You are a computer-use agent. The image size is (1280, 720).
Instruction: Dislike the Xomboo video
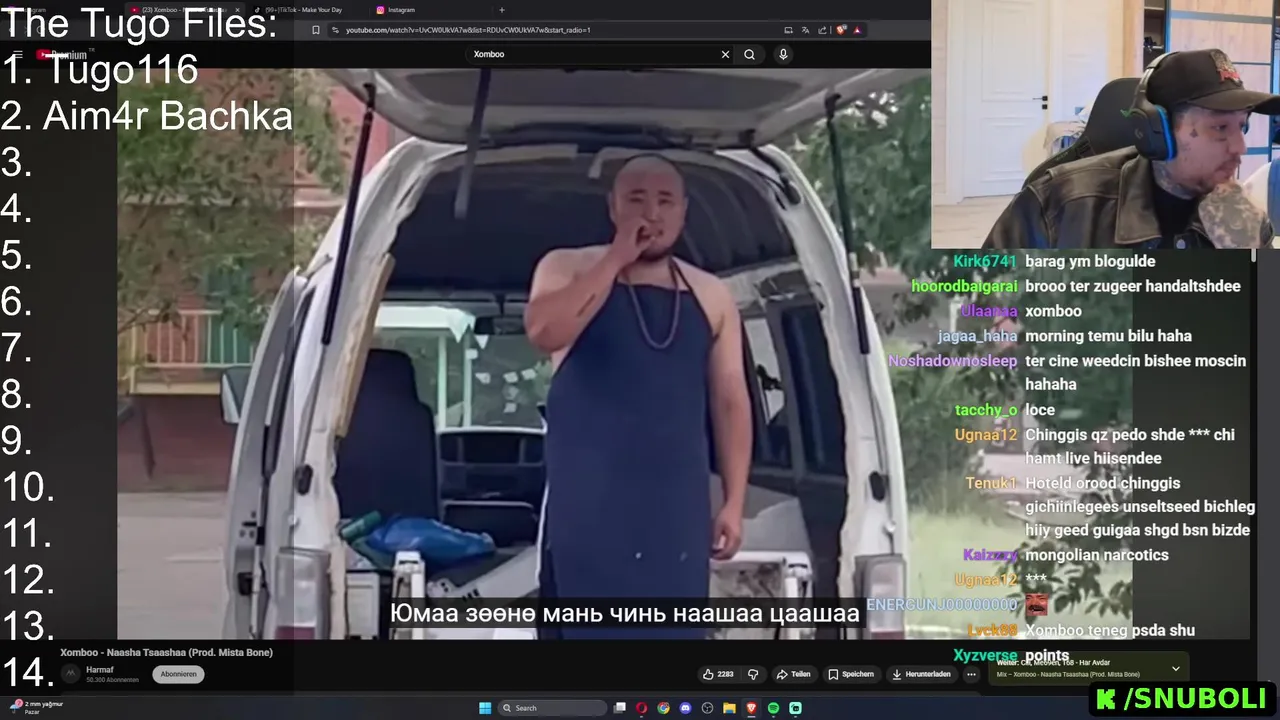tap(753, 674)
